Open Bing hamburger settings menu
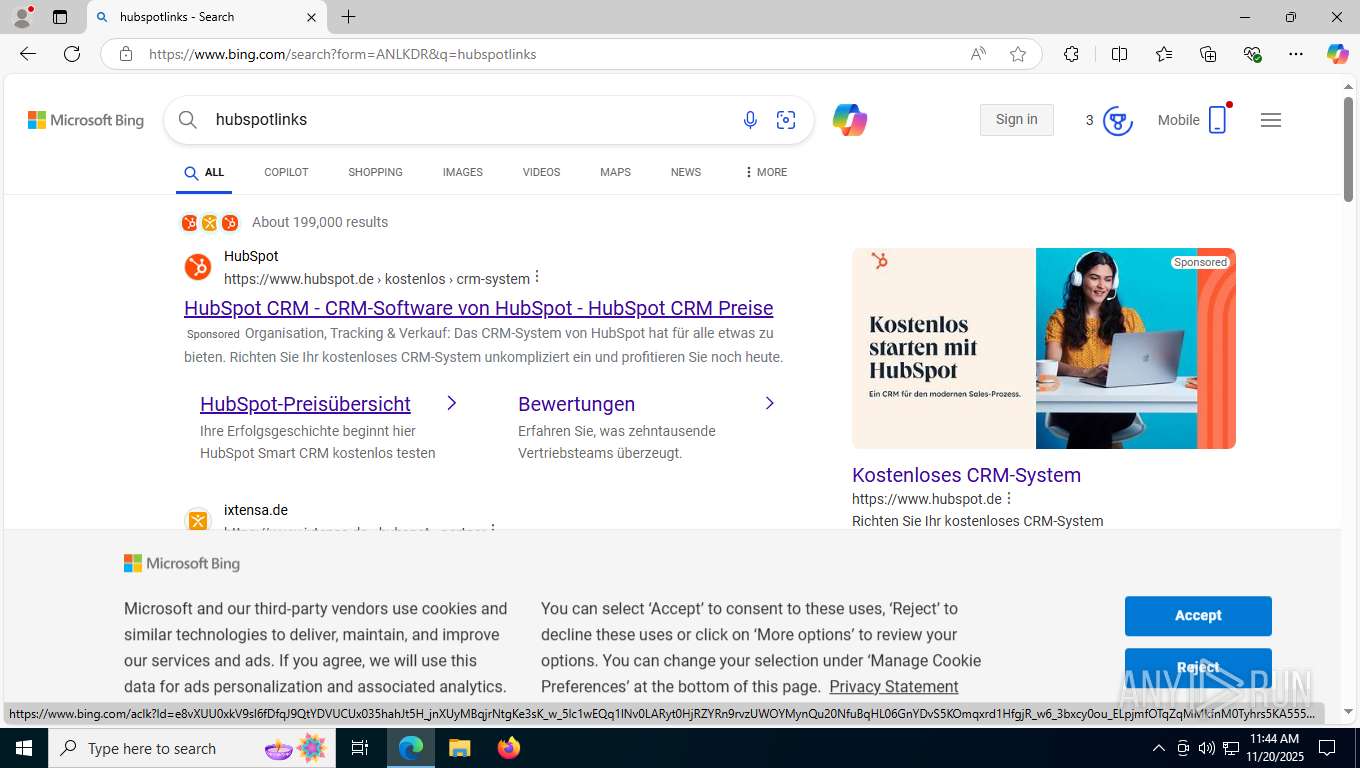 [1271, 120]
